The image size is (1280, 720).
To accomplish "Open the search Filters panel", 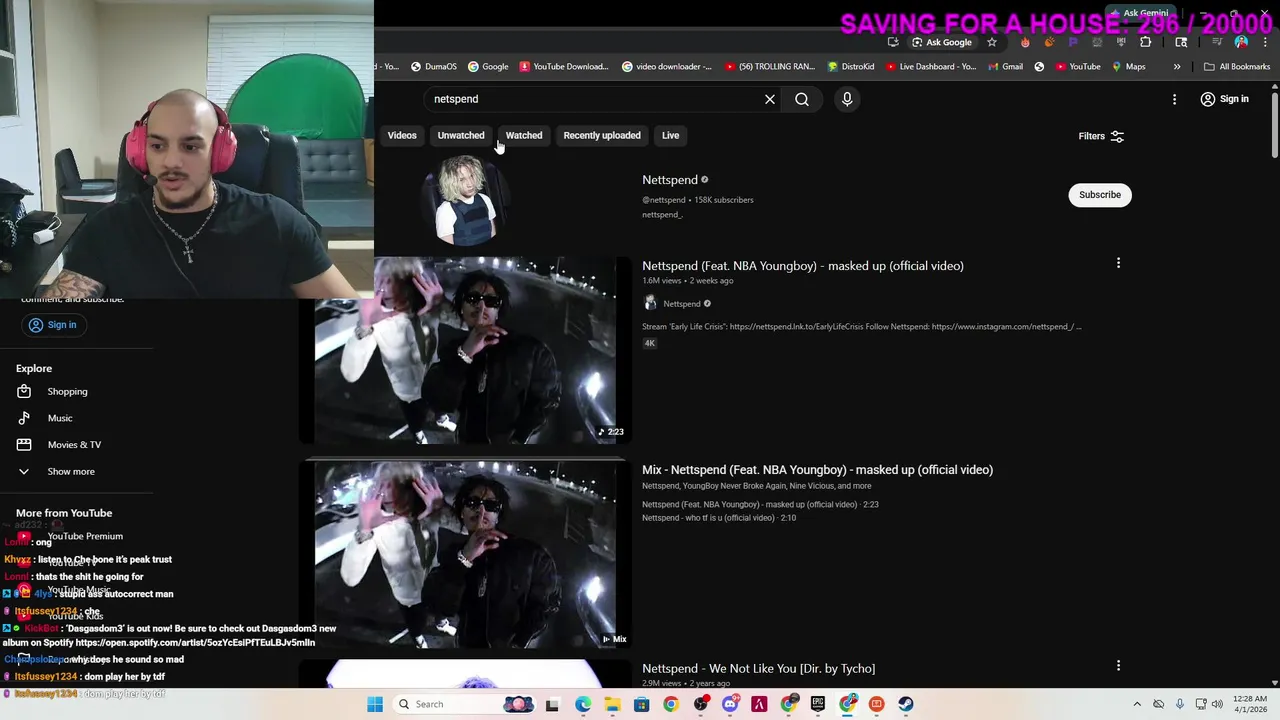I will pos(1101,136).
